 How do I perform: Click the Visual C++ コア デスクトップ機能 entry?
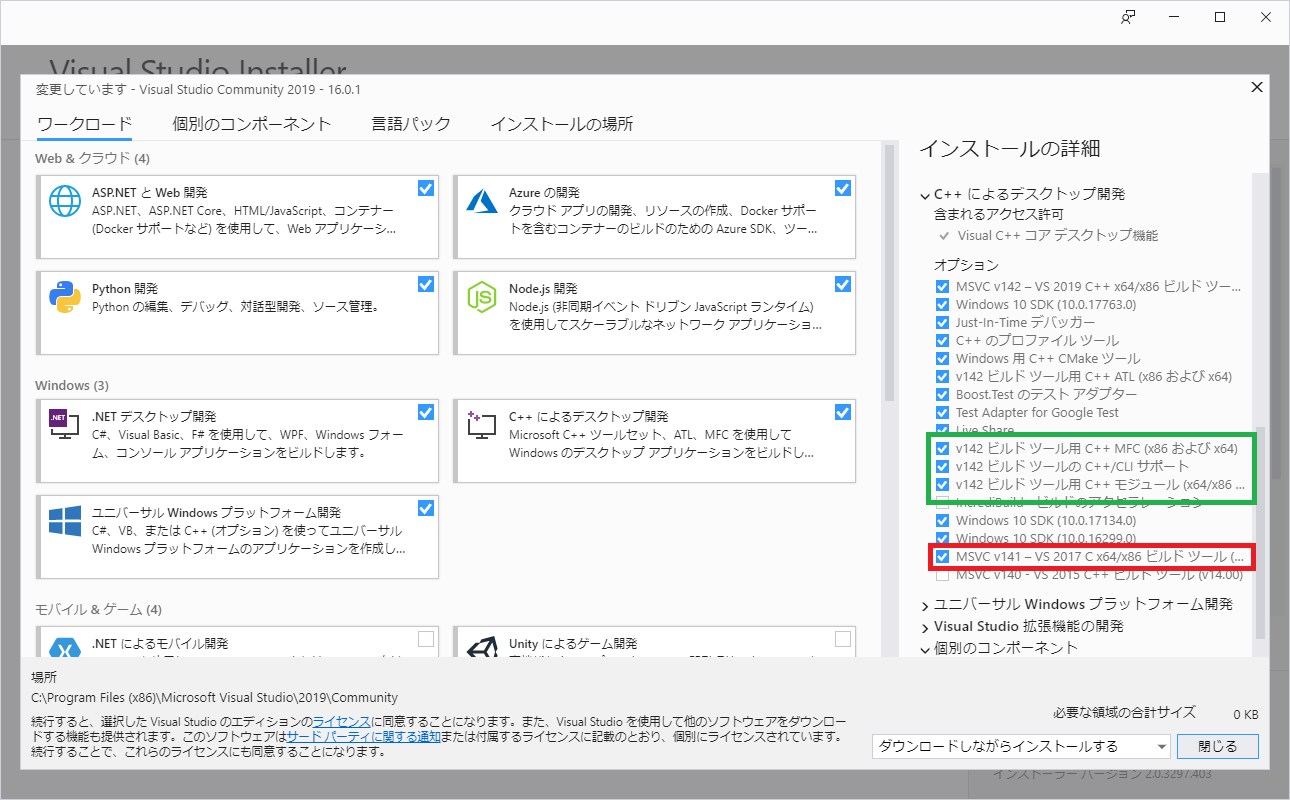[1058, 236]
